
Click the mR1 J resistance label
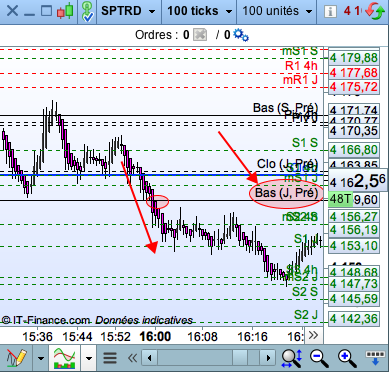(x=300, y=80)
